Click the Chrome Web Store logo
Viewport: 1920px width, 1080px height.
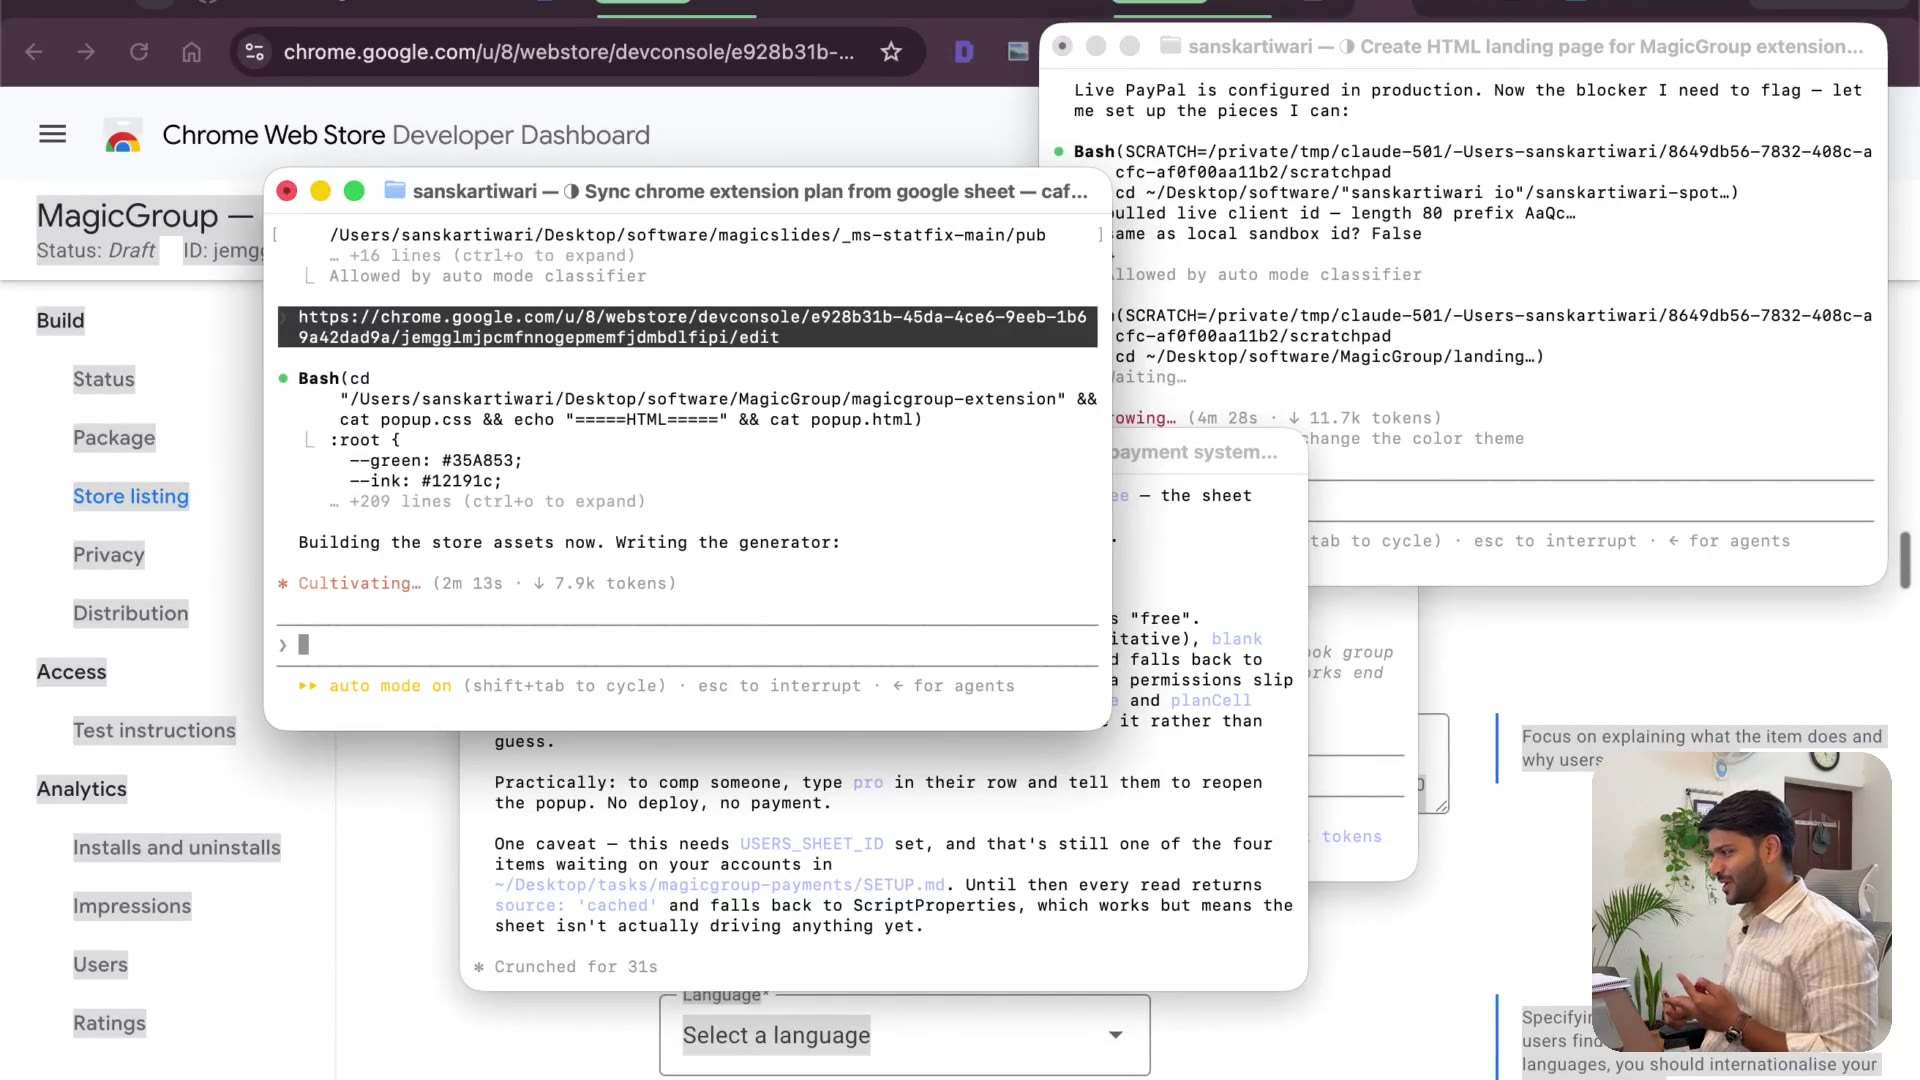[123, 136]
